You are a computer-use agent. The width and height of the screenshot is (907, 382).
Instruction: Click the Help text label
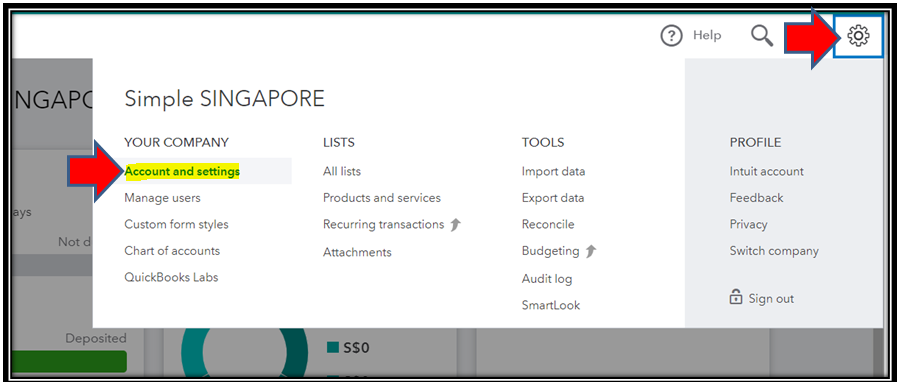[x=707, y=35]
